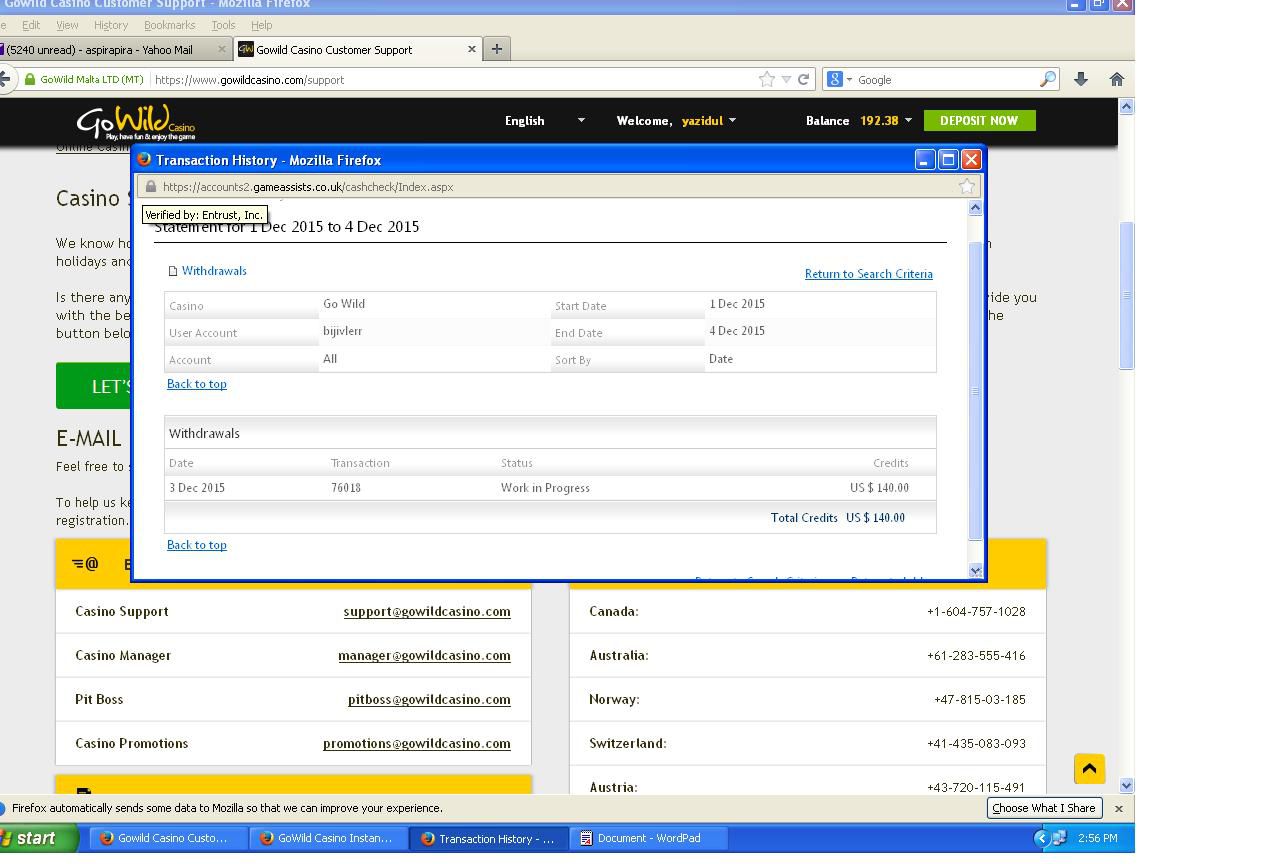This screenshot has width=1280, height=864.
Task: Expand hidden system tray icons
Action: pos(1040,838)
